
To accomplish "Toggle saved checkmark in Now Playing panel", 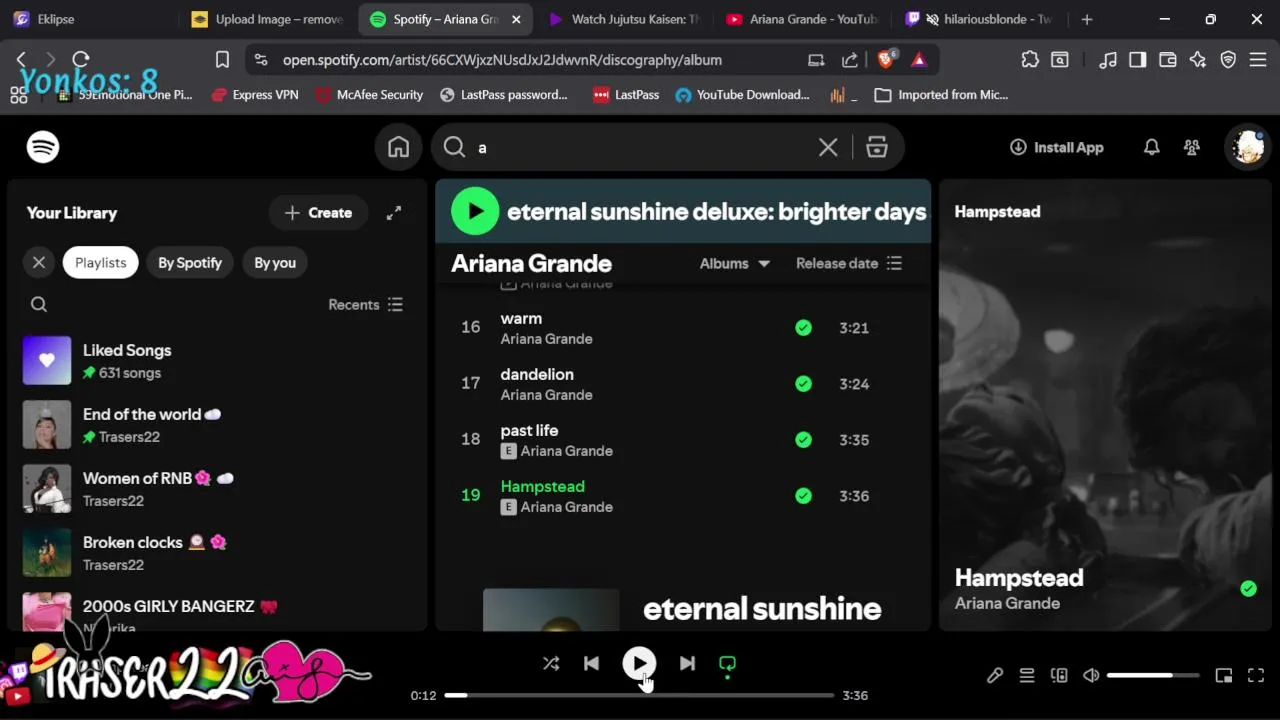I will (1248, 589).
